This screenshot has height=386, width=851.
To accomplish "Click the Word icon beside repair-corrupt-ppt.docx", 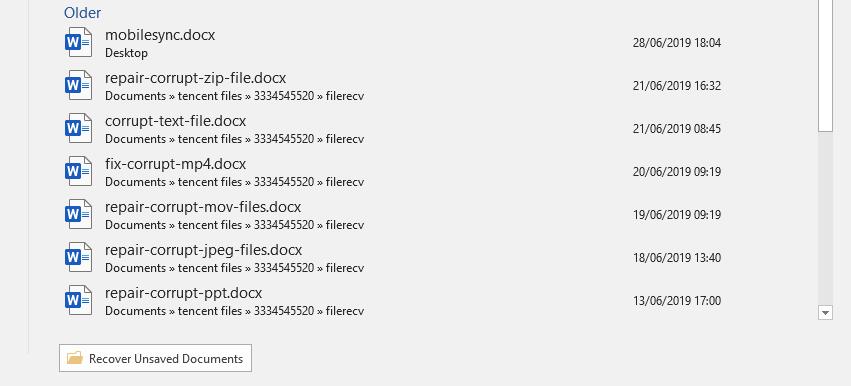I will 79,300.
